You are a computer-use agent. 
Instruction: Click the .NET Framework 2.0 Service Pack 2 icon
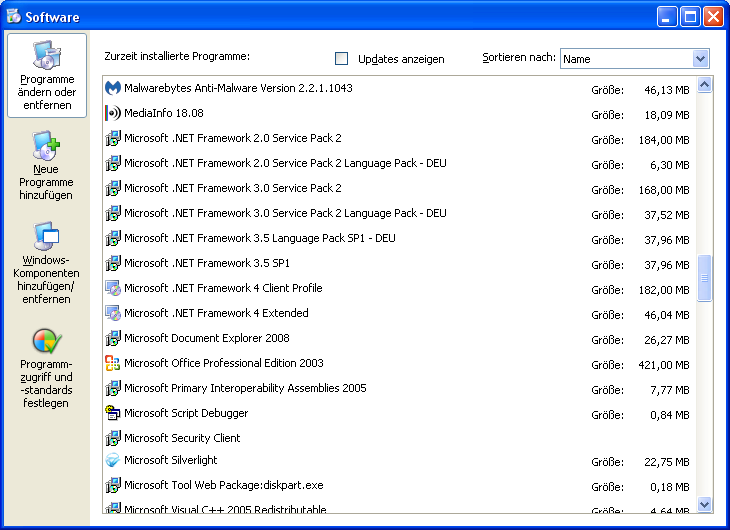click(113, 138)
